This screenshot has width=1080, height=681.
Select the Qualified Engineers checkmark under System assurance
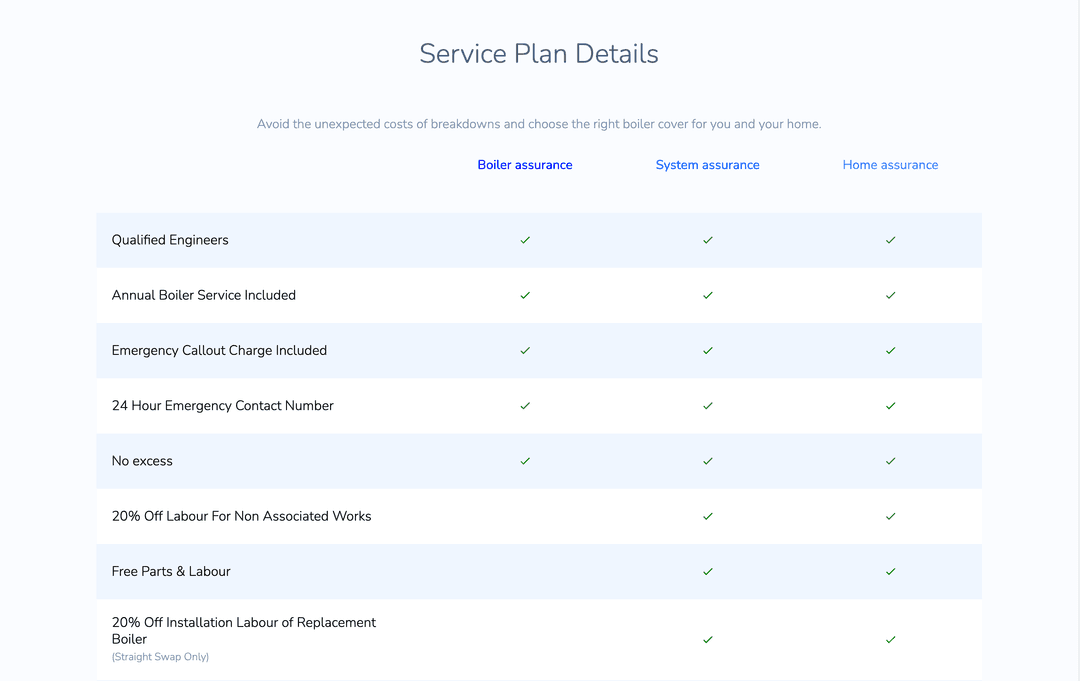[707, 240]
